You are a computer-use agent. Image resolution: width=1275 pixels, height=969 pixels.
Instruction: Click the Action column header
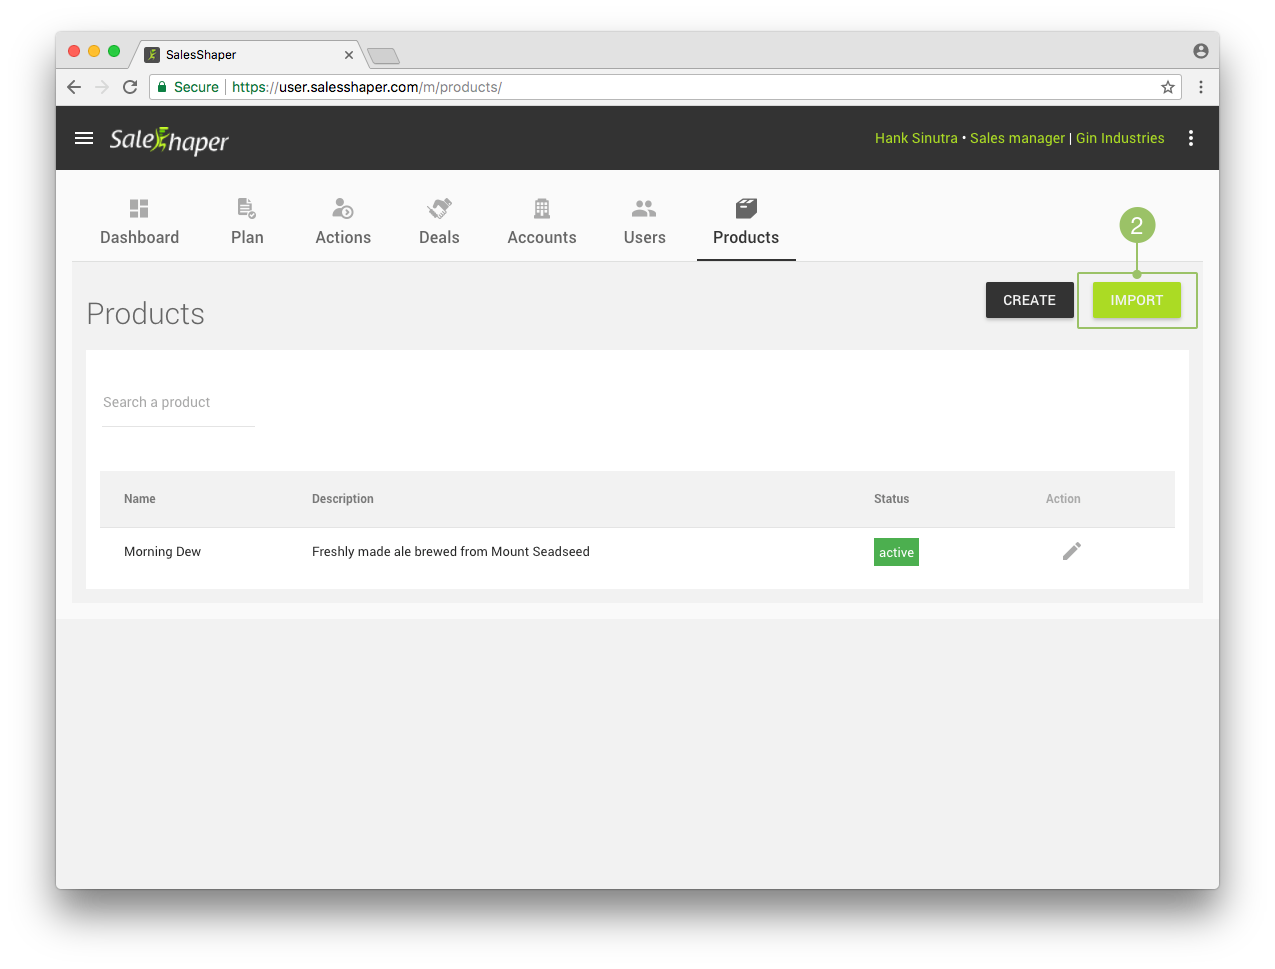1063,499
